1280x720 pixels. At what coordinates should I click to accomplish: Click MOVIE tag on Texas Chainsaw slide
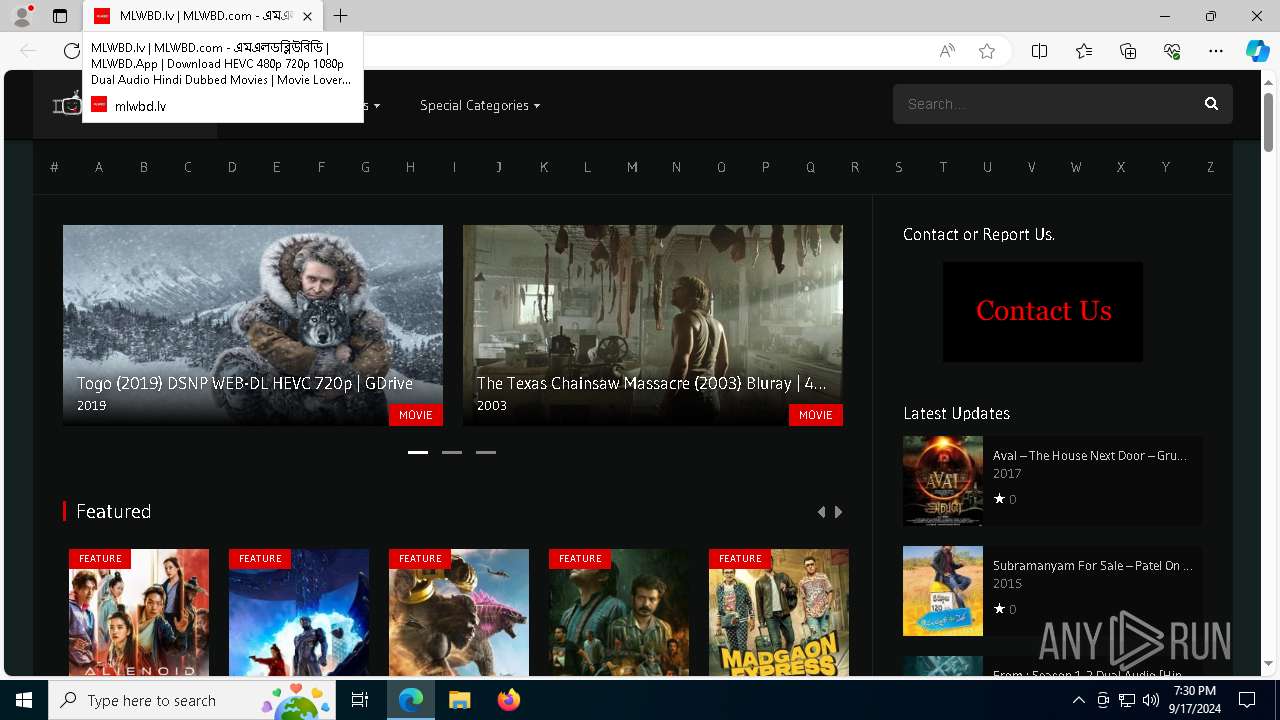click(x=816, y=415)
